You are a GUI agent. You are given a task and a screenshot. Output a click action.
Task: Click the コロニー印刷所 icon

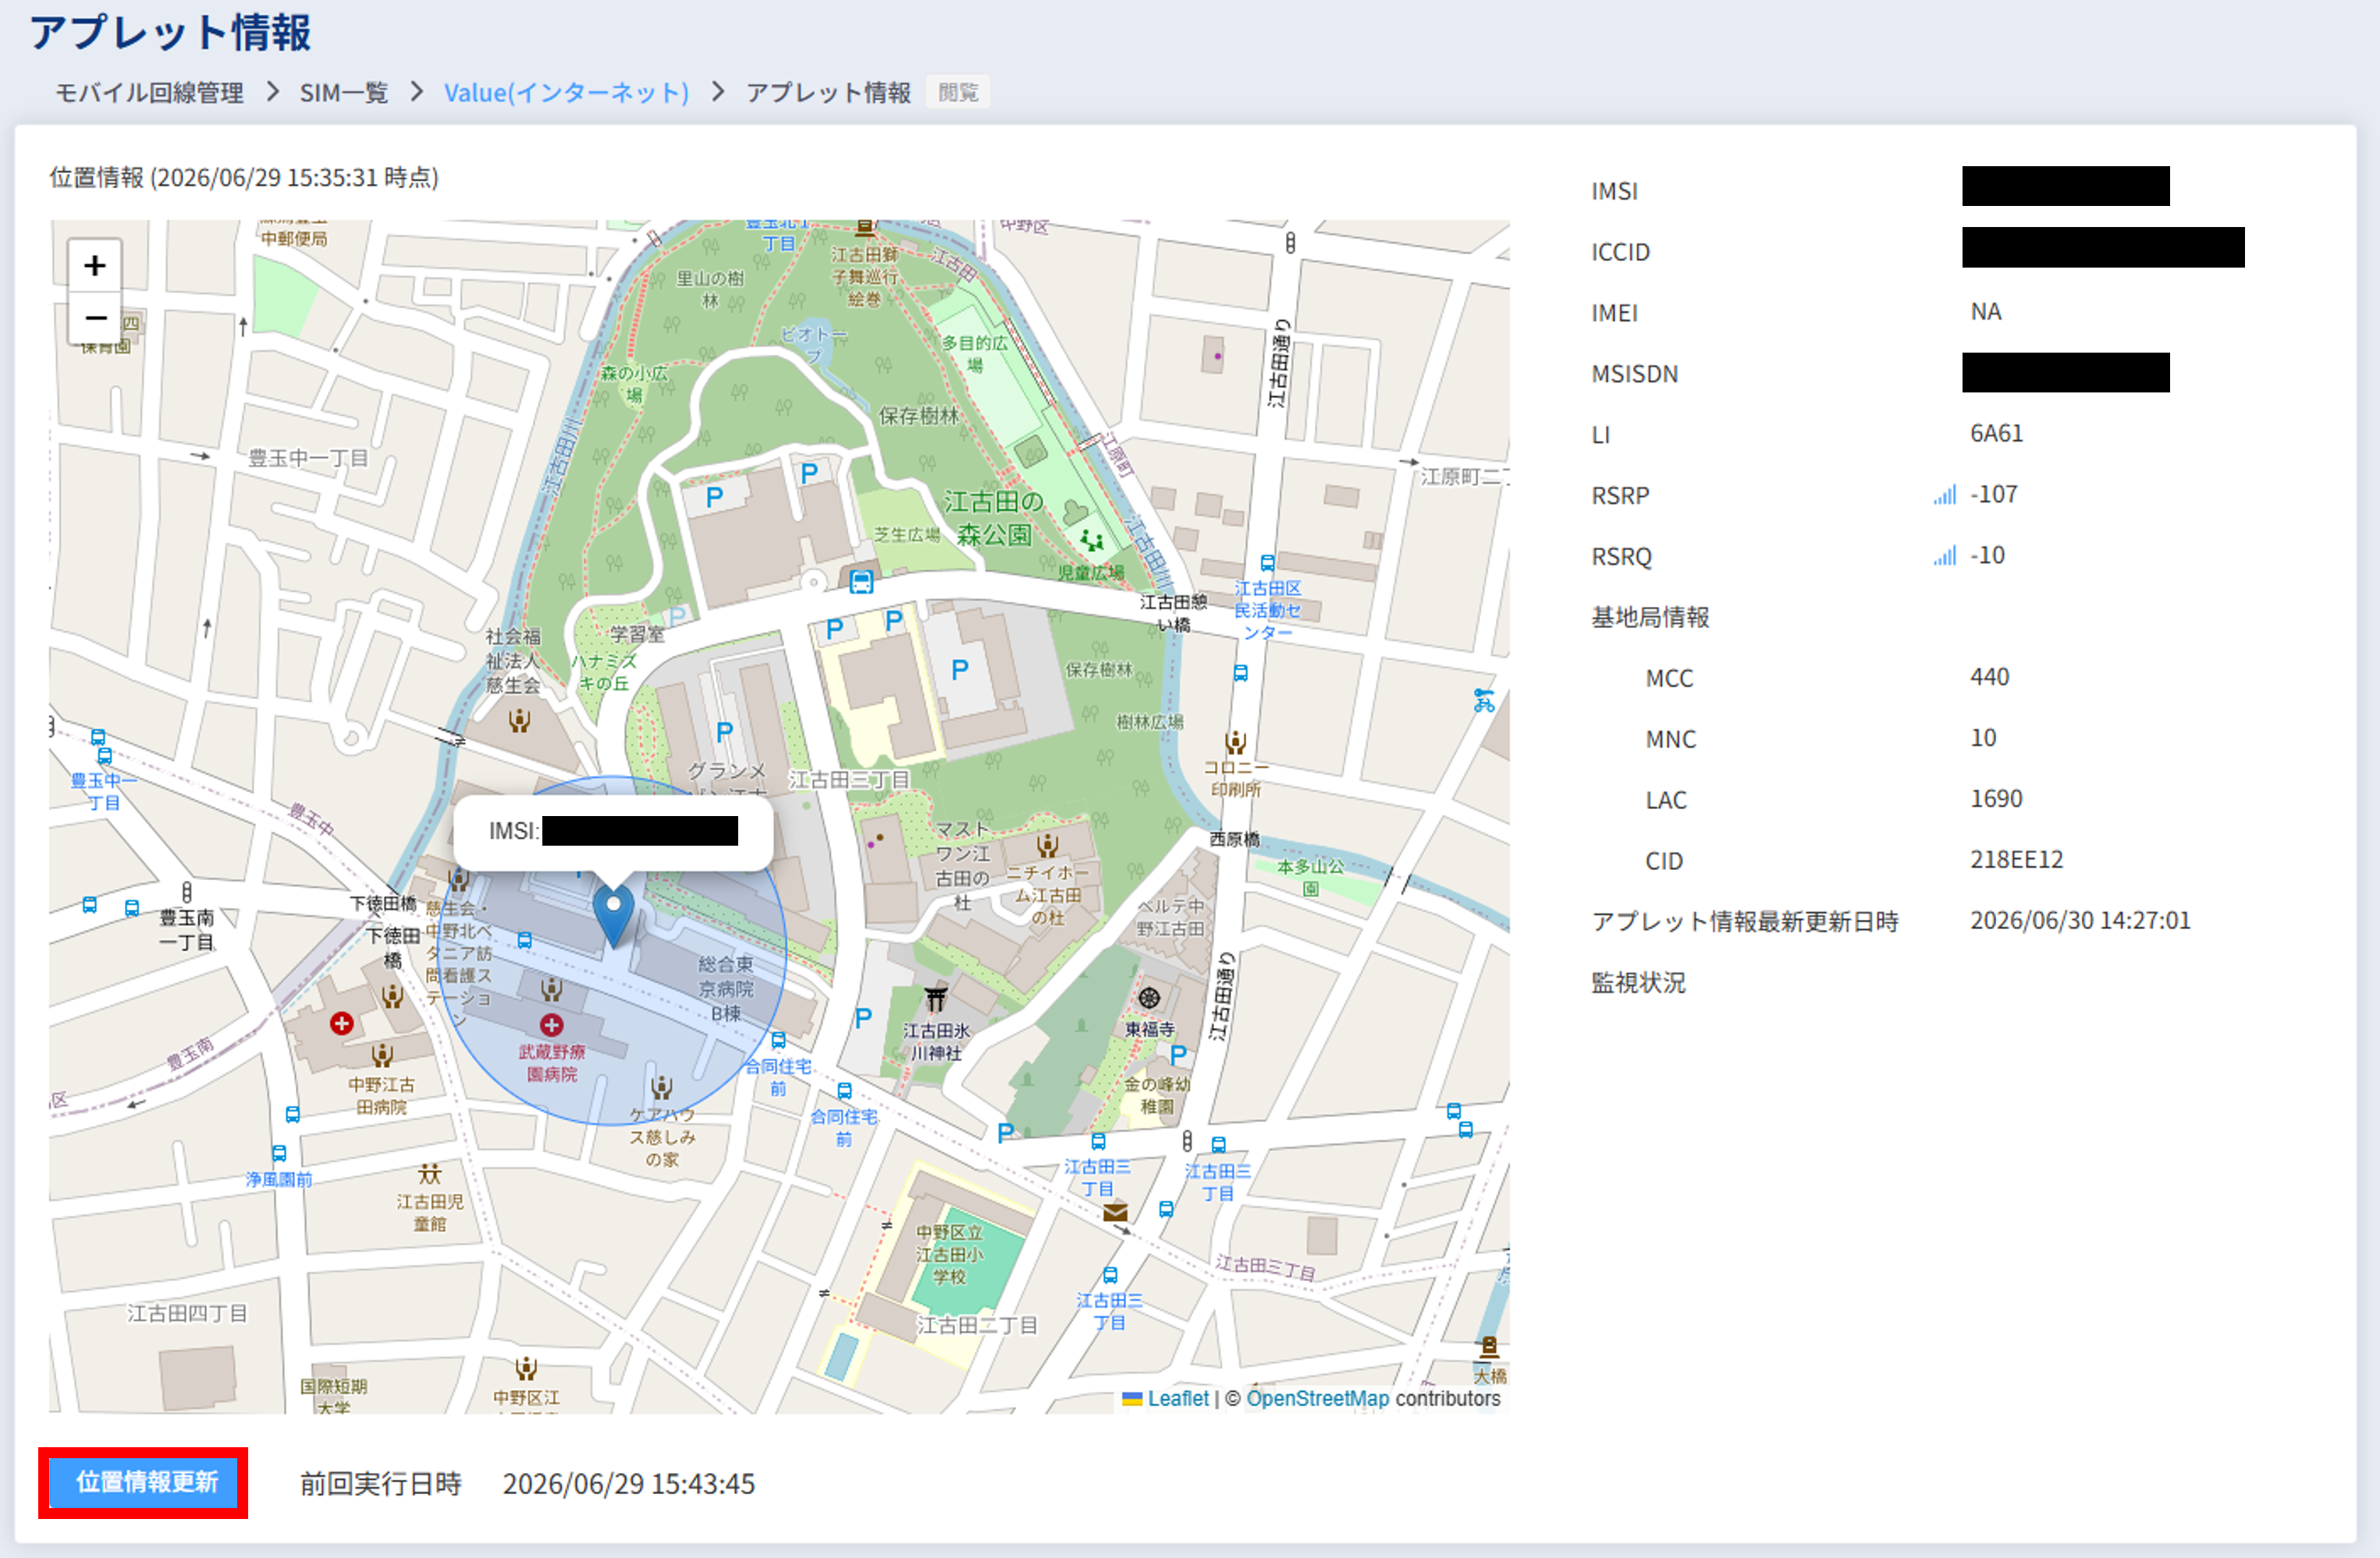(x=1236, y=743)
